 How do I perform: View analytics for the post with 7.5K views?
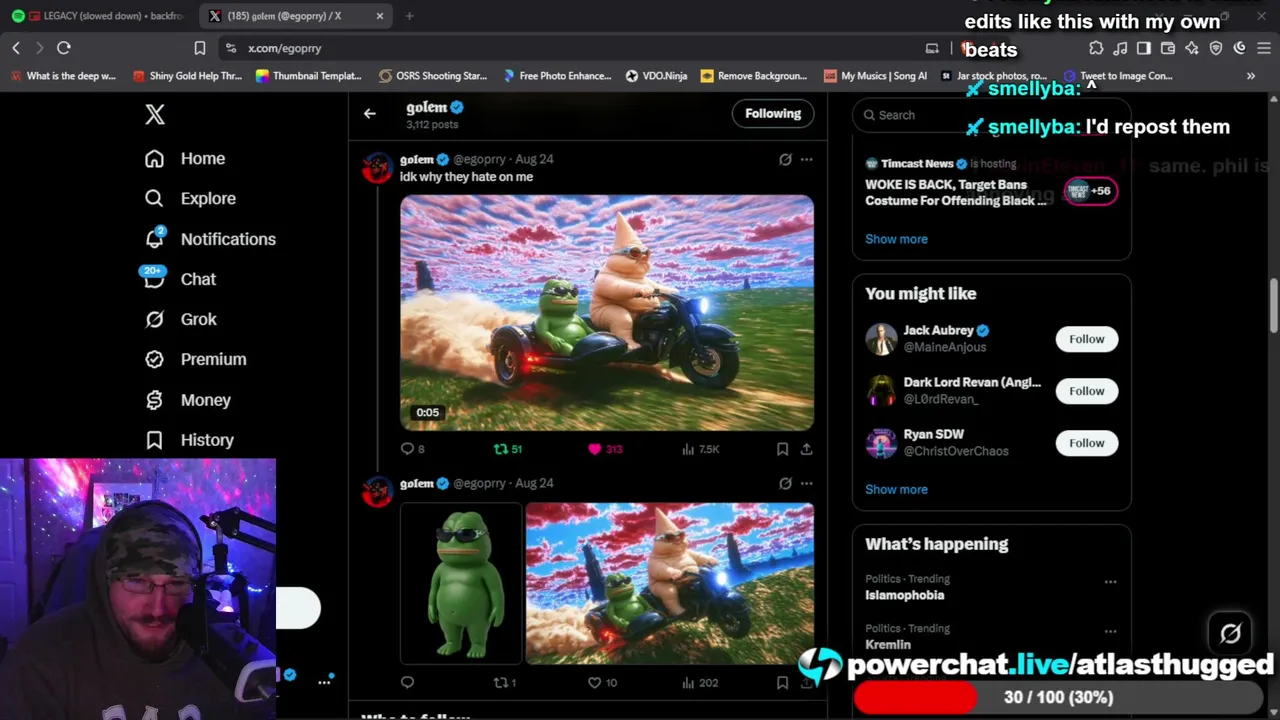click(700, 449)
